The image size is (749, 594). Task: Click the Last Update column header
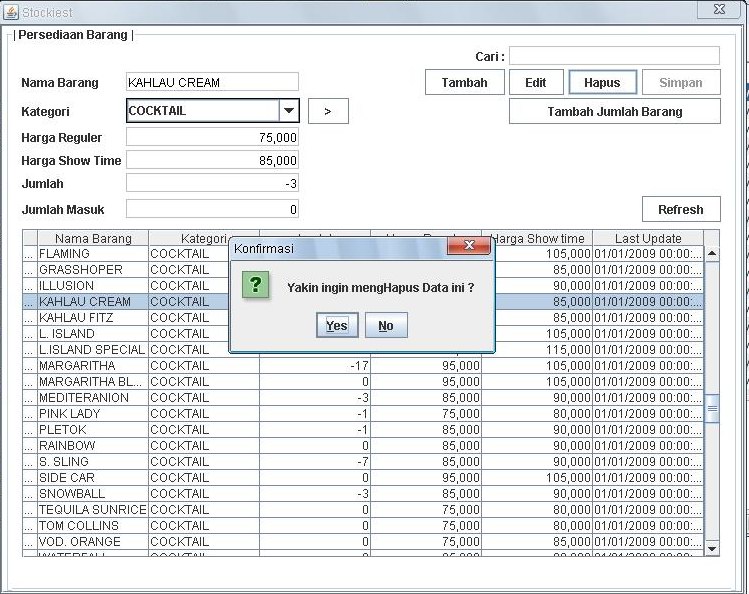[648, 238]
